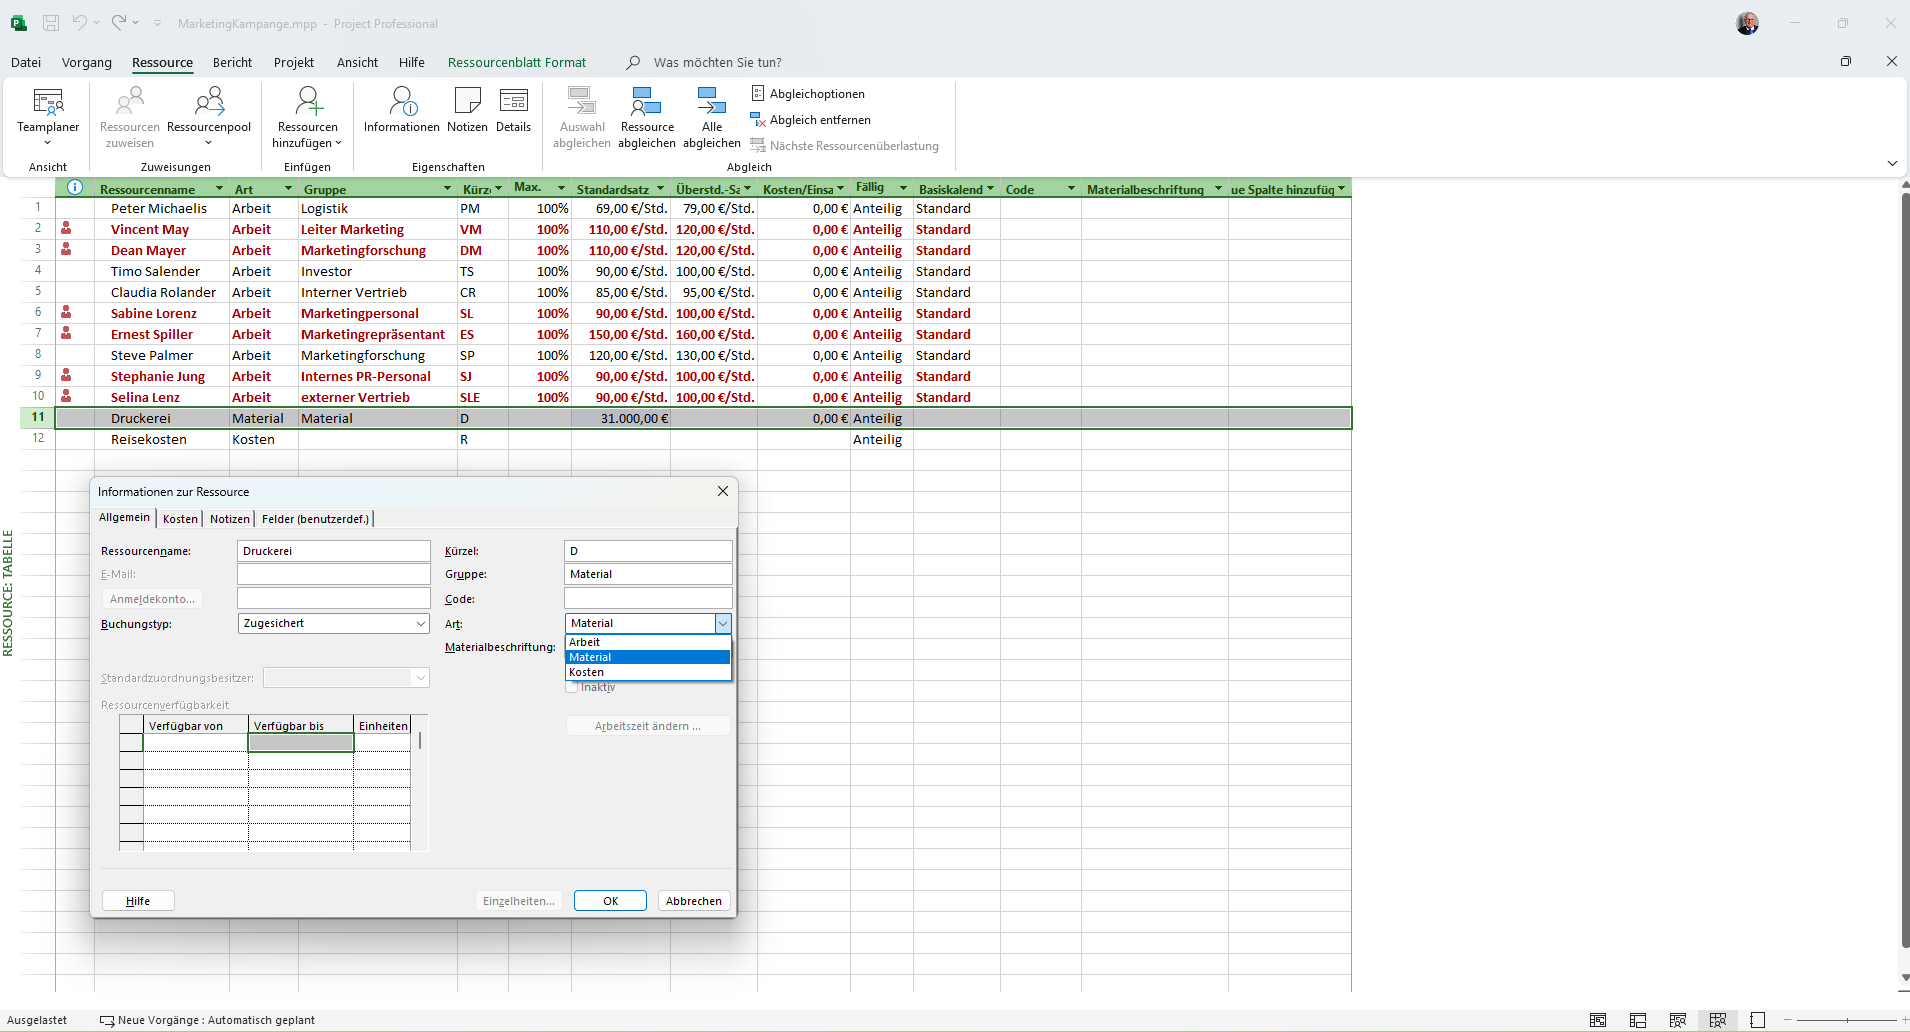
Task: Click the Was möchten Sie tun search box
Action: coord(717,62)
